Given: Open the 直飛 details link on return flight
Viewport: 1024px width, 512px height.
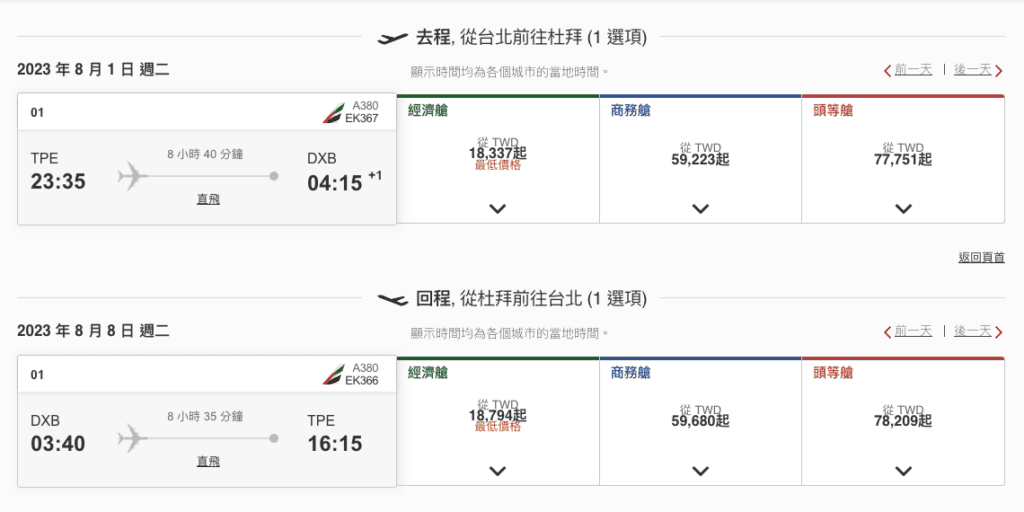Looking at the screenshot, I should coord(208,462).
